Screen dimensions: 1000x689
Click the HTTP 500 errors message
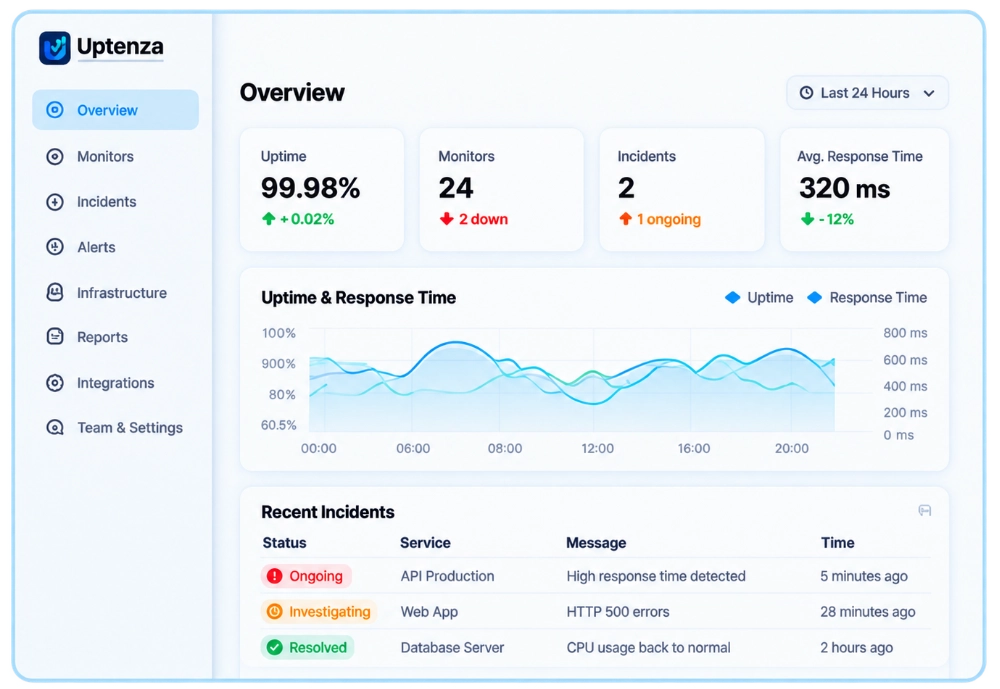(x=618, y=612)
